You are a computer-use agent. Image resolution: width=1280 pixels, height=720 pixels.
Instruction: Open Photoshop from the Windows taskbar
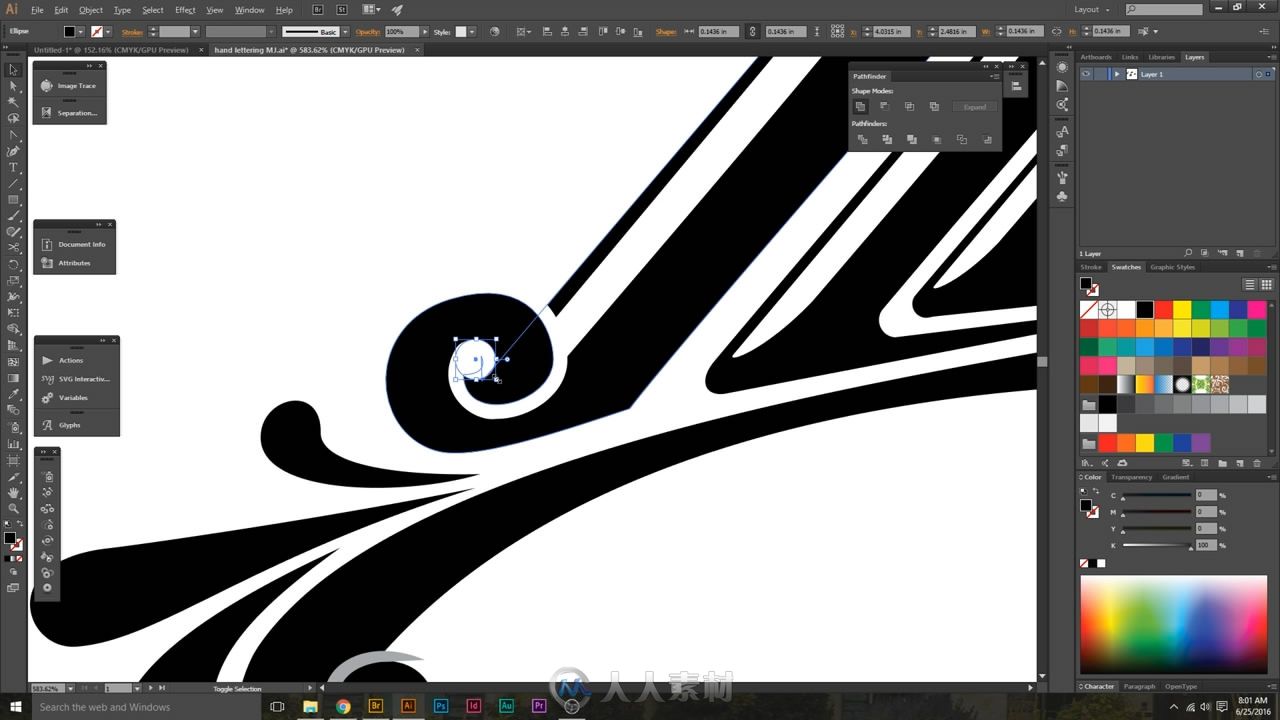pos(441,706)
